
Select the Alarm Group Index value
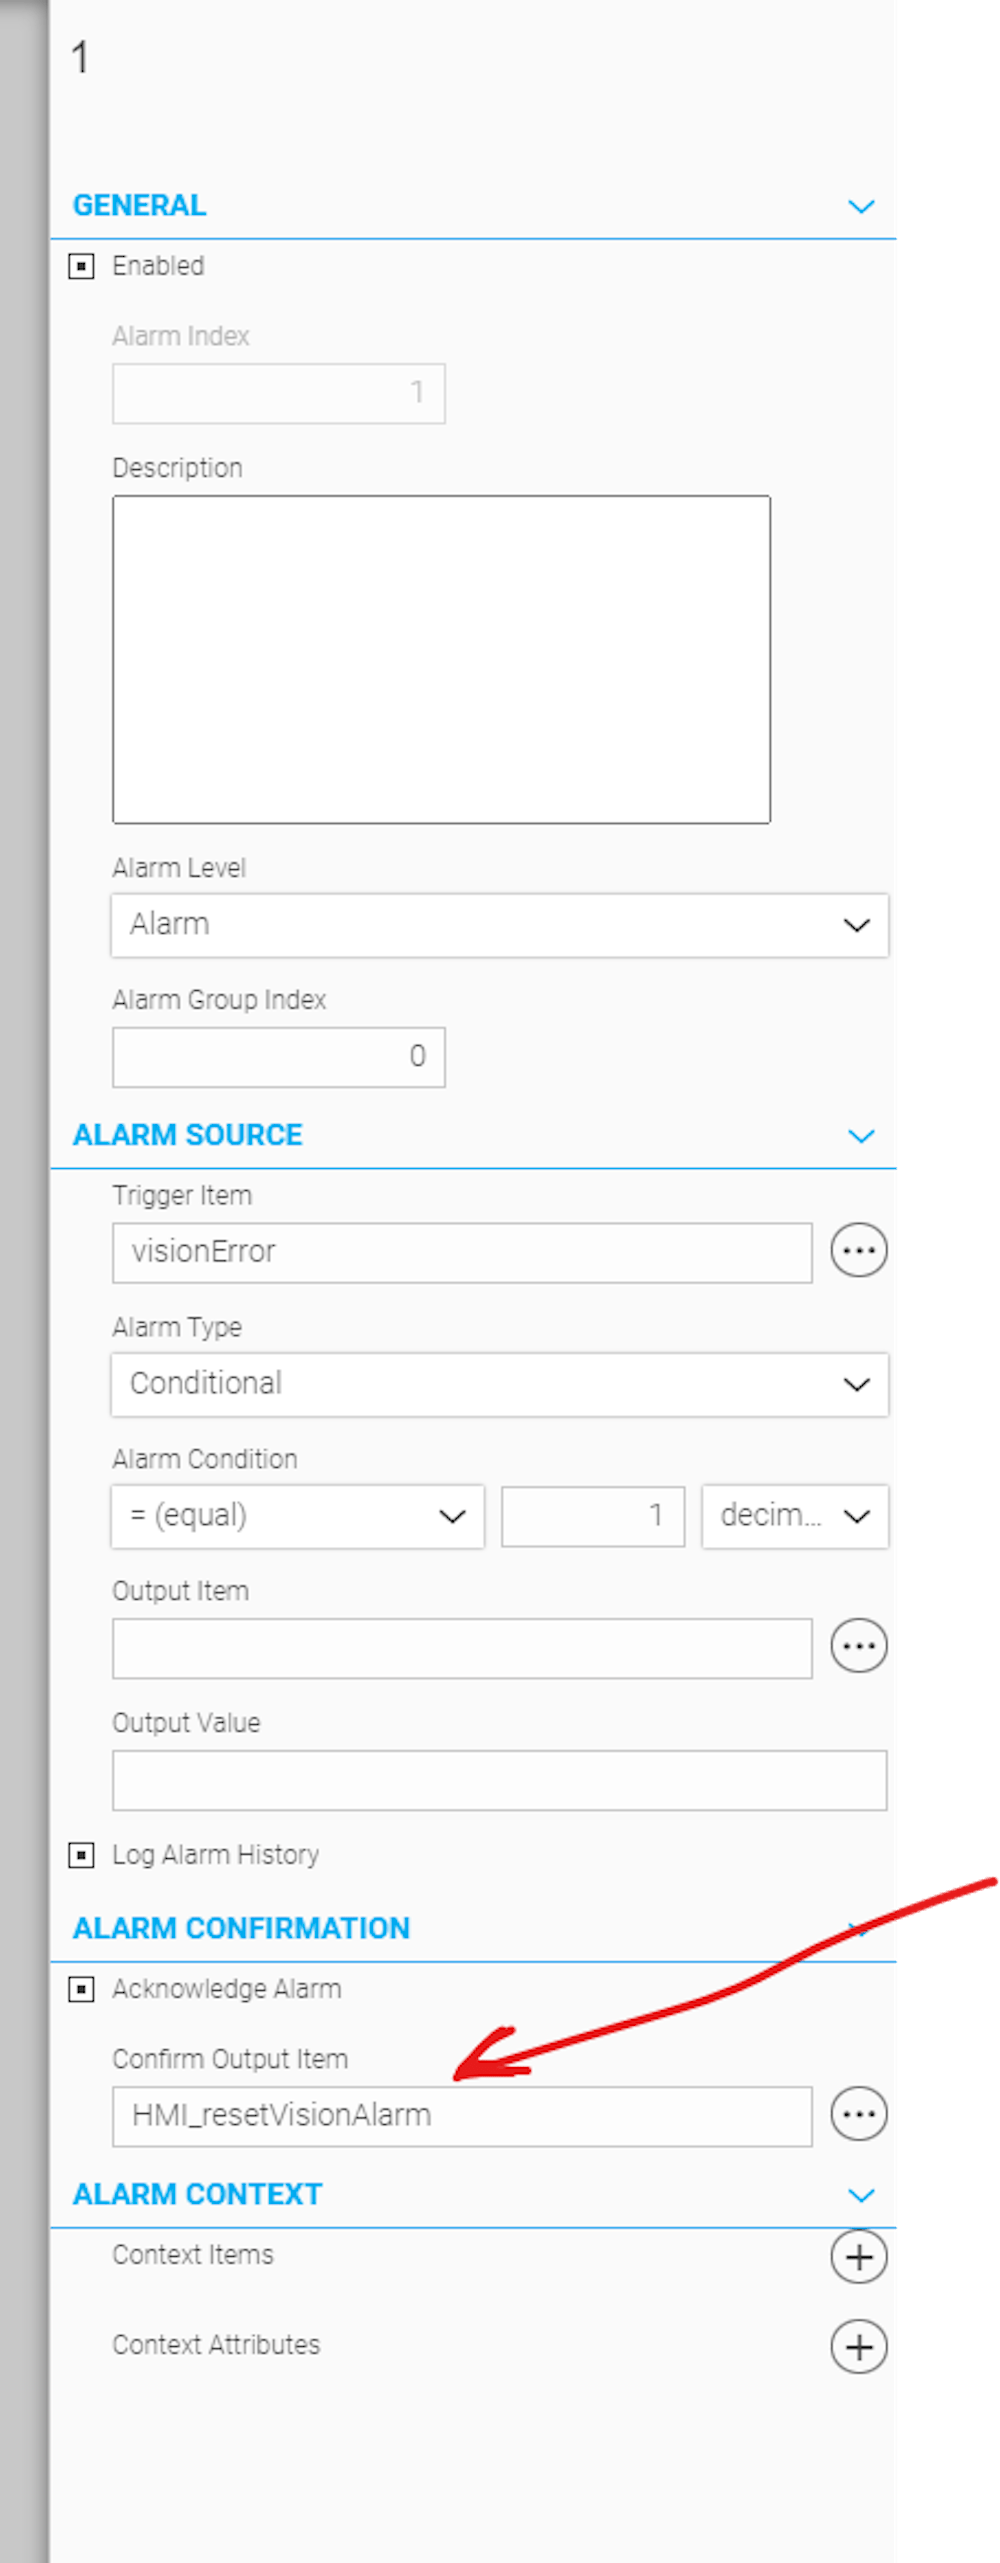pyautogui.click(x=278, y=1056)
